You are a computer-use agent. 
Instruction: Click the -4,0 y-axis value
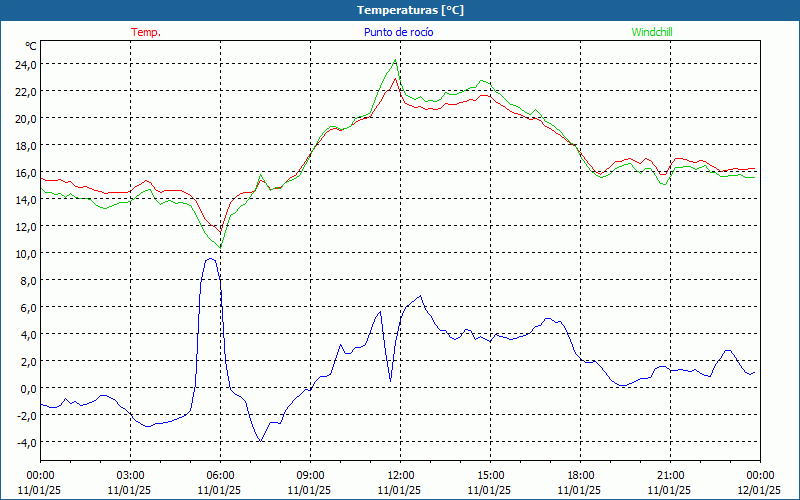click(27, 442)
